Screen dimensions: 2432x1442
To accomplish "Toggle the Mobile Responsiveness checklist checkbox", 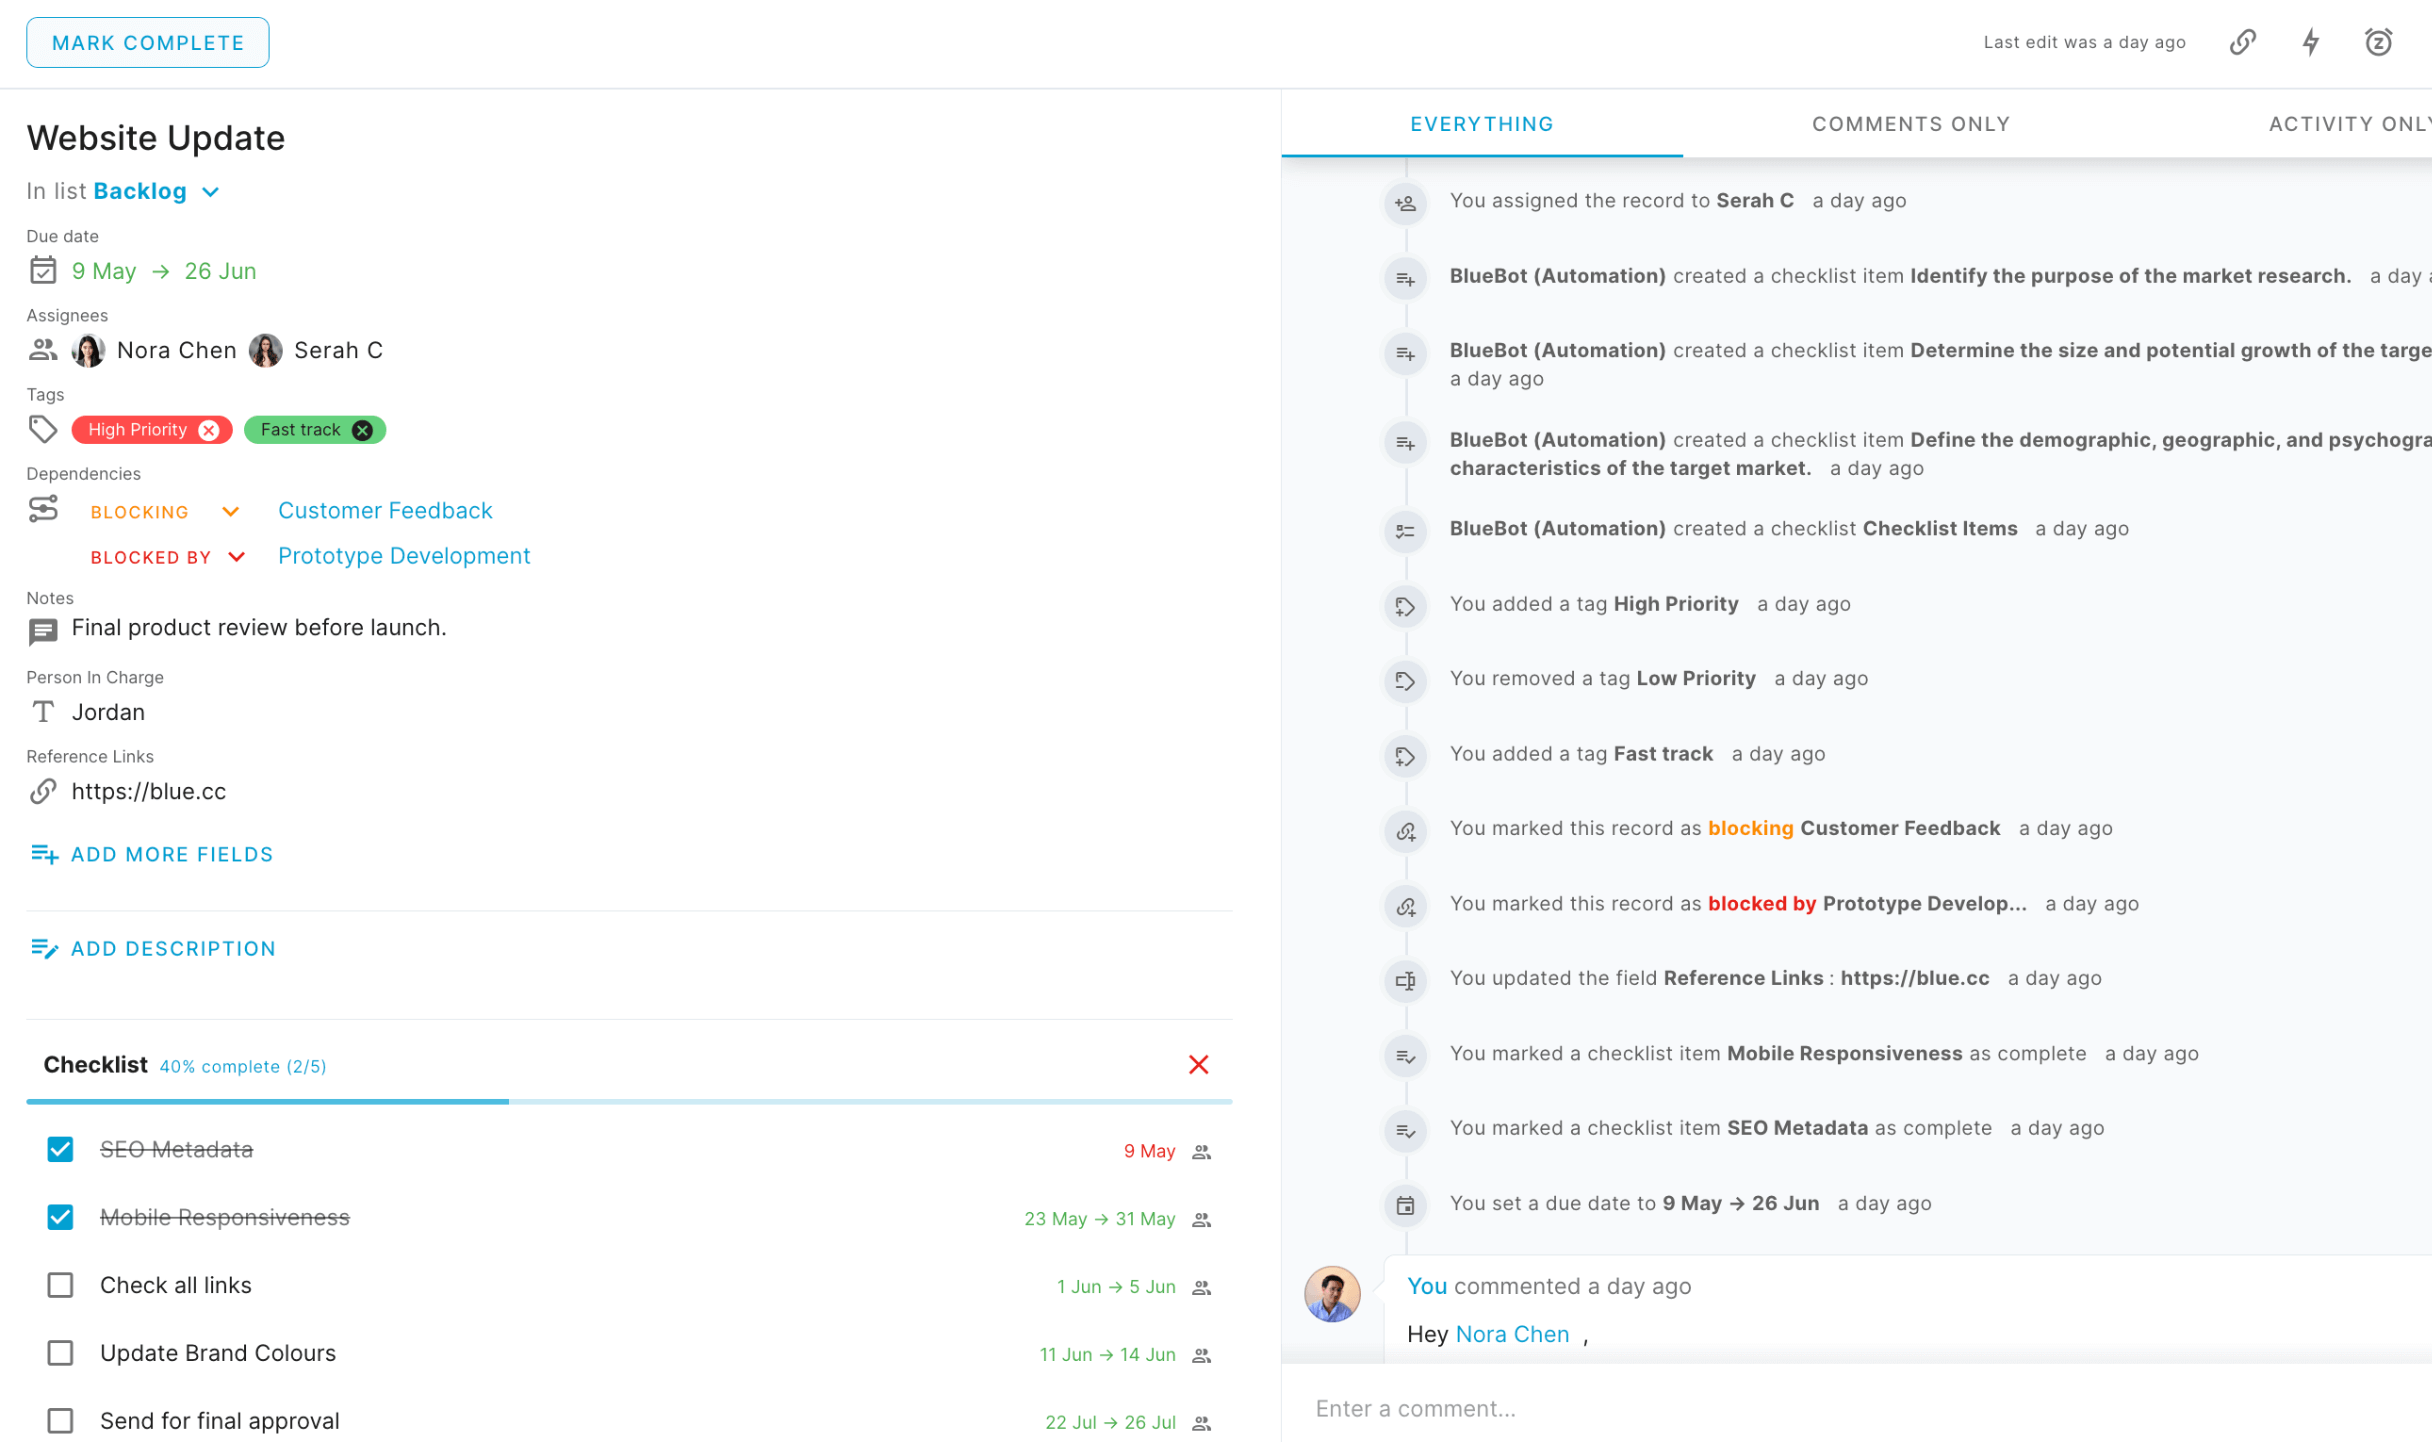I will point(58,1215).
